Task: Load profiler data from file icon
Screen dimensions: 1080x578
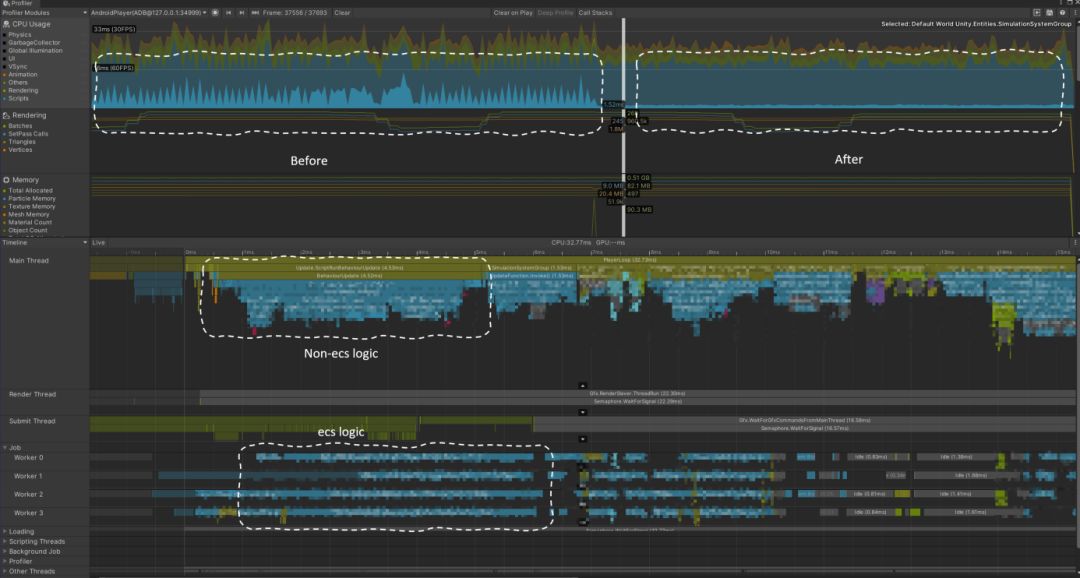Action: coord(1037,12)
